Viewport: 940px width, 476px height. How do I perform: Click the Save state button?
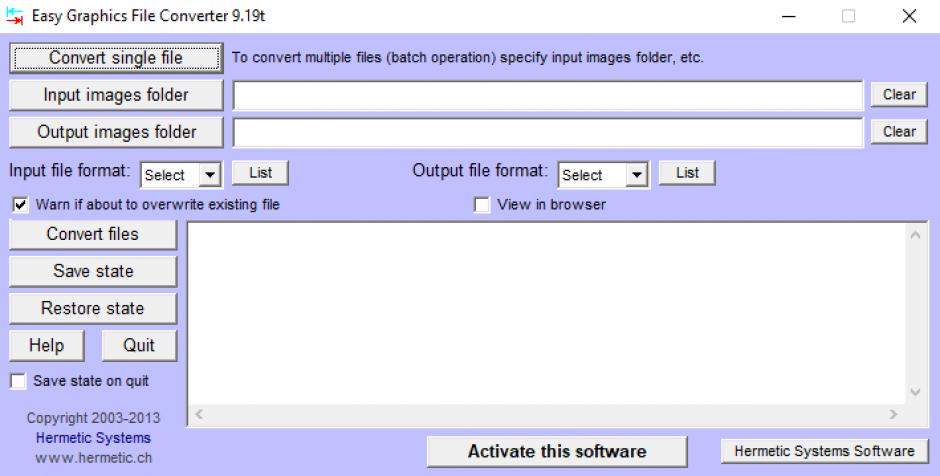[x=93, y=271]
